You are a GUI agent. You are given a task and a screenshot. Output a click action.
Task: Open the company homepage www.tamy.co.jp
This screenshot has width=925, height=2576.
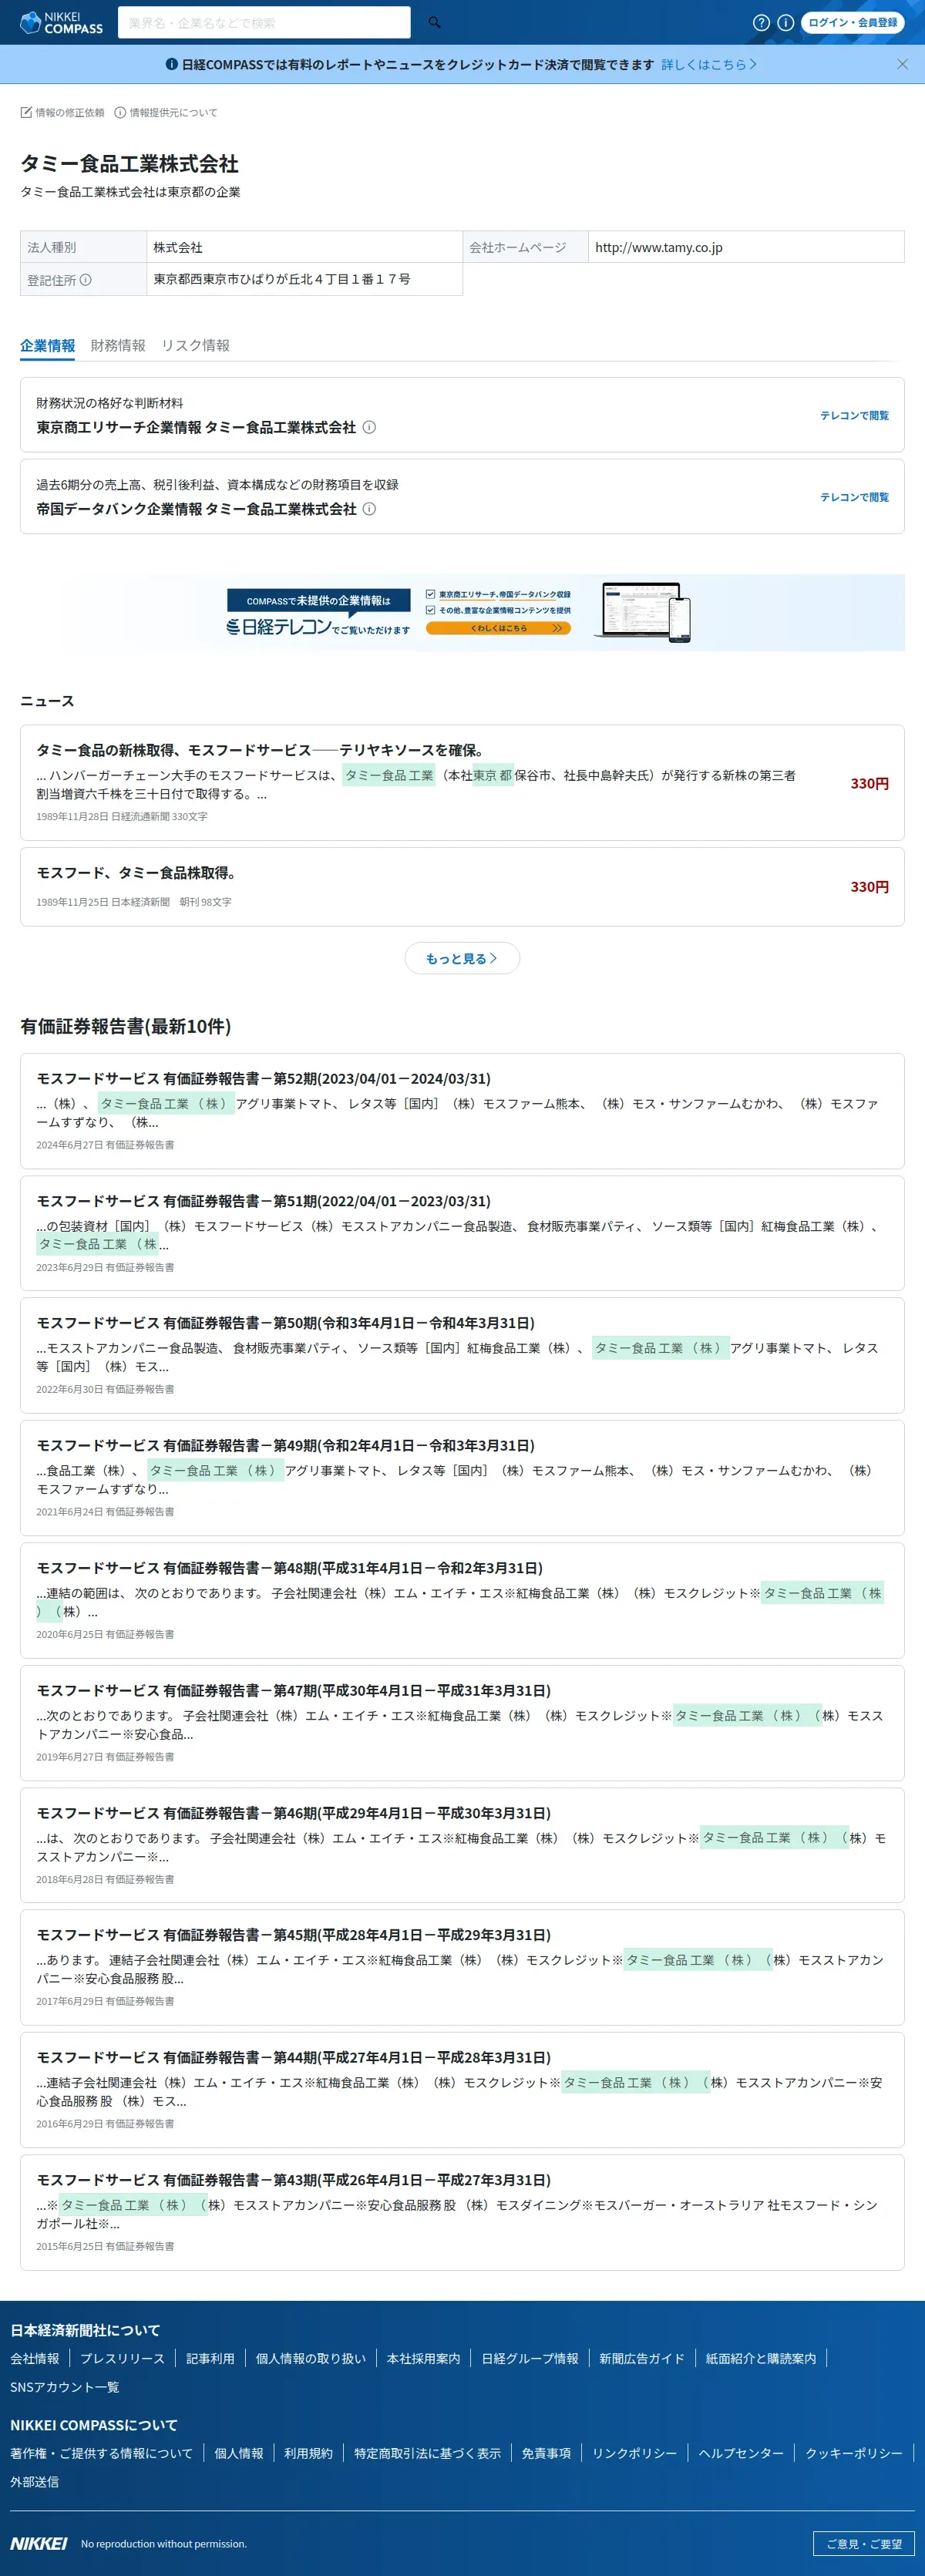coord(659,247)
